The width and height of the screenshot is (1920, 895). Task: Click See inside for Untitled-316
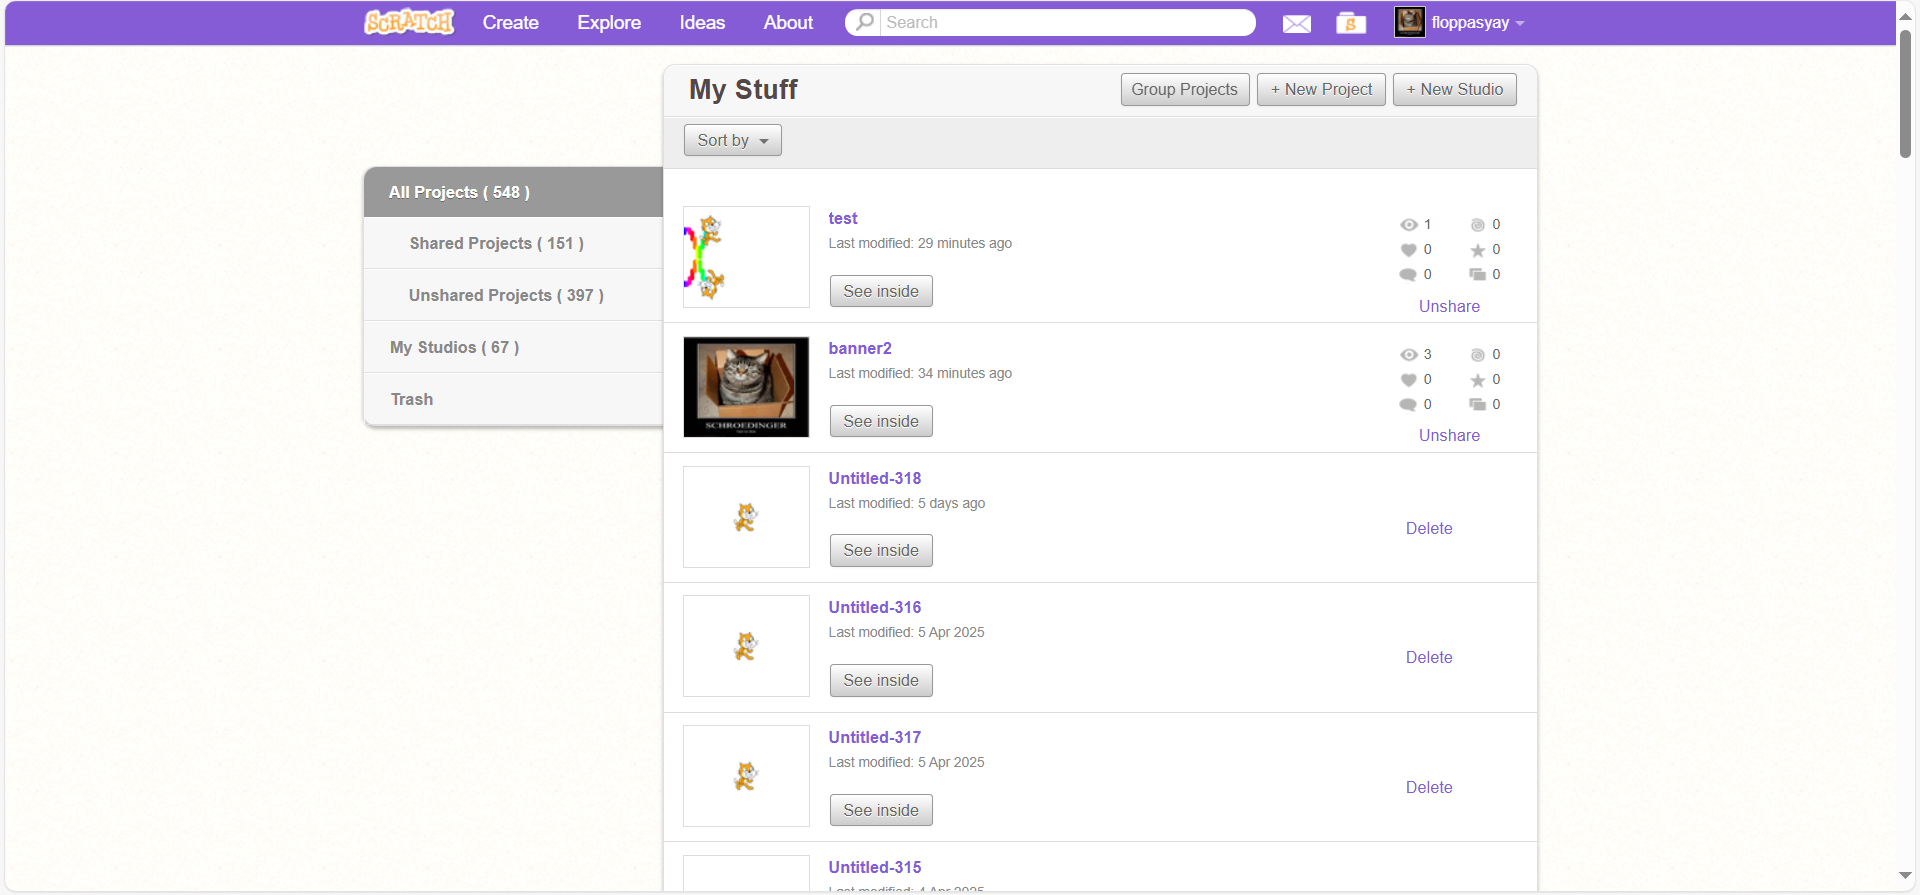pyautogui.click(x=881, y=680)
